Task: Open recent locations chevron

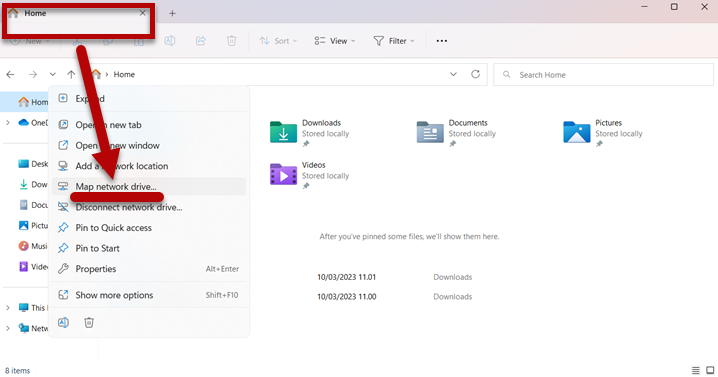Action: [53, 74]
